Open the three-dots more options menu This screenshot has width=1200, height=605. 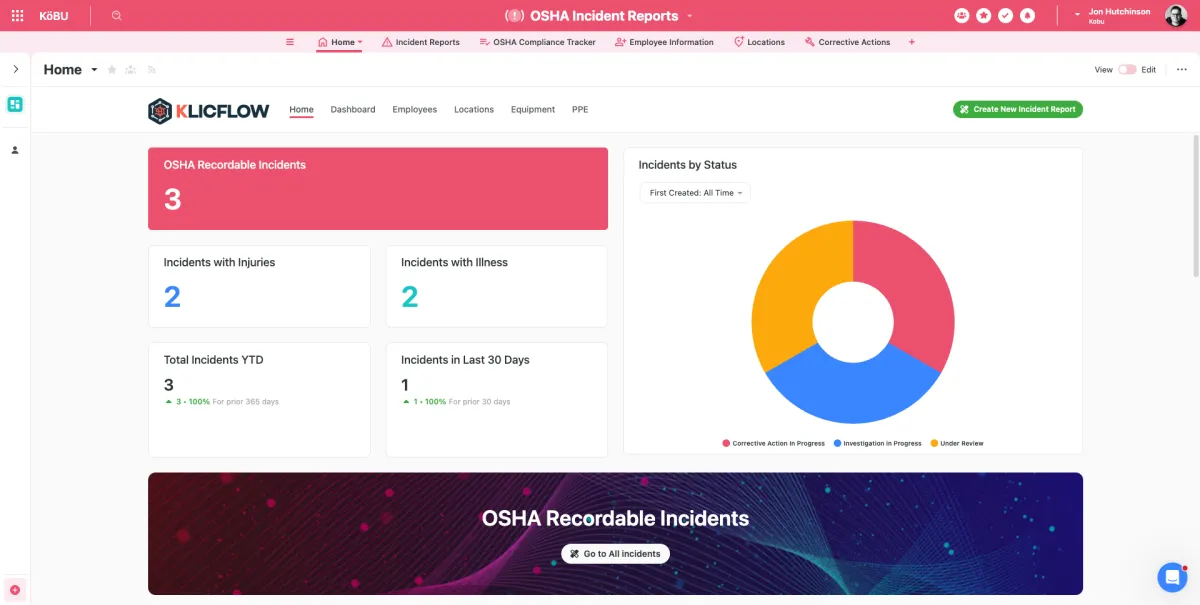(x=1182, y=70)
